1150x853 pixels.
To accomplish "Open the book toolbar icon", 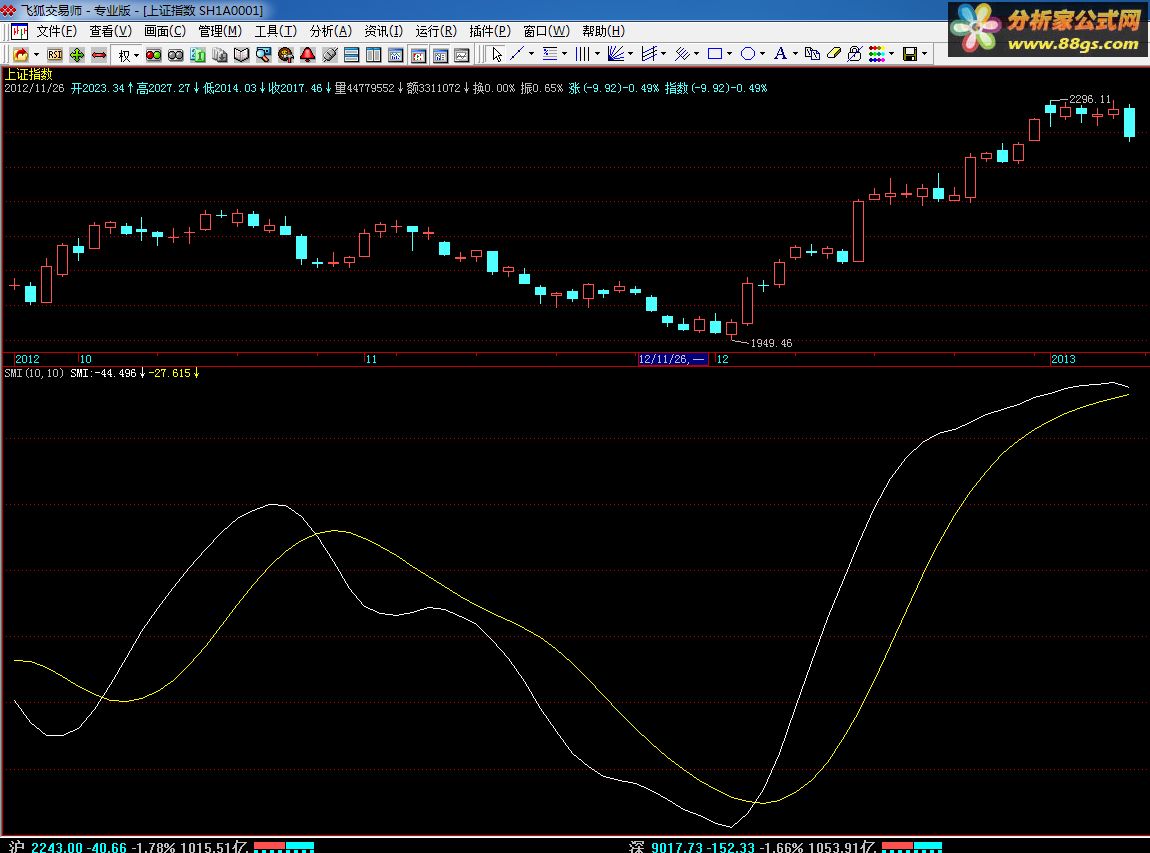I will tap(241, 54).
